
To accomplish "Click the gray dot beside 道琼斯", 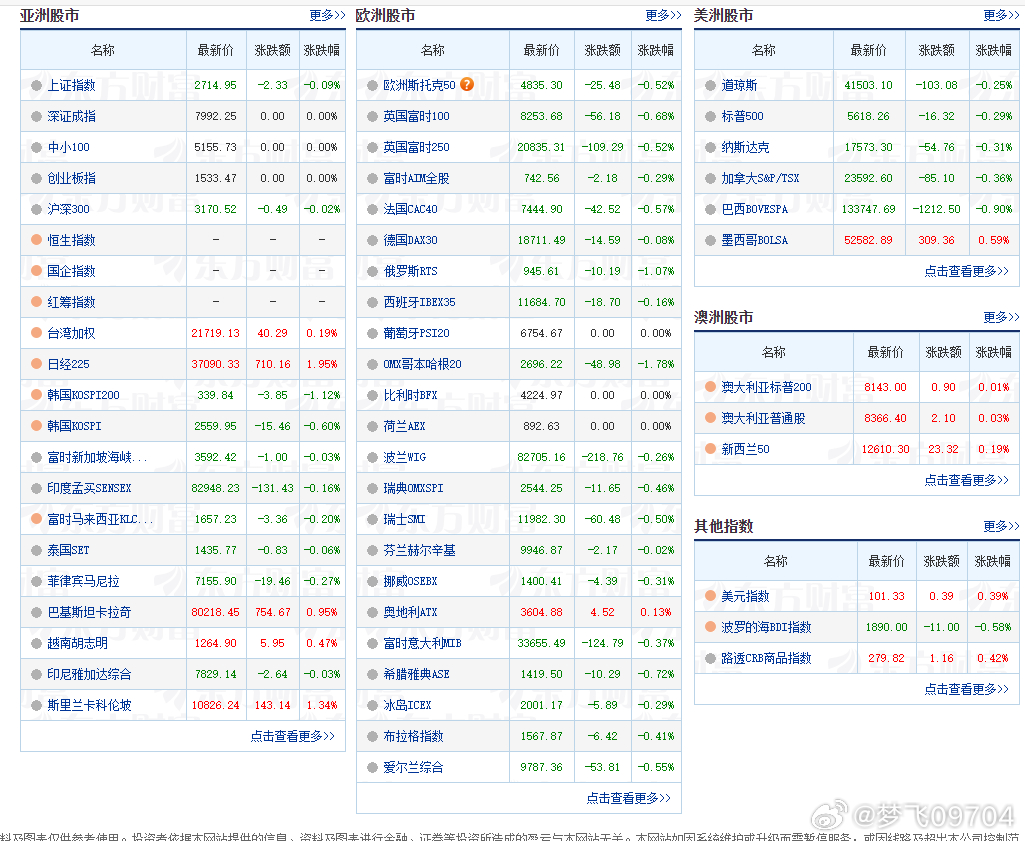I will 710,86.
